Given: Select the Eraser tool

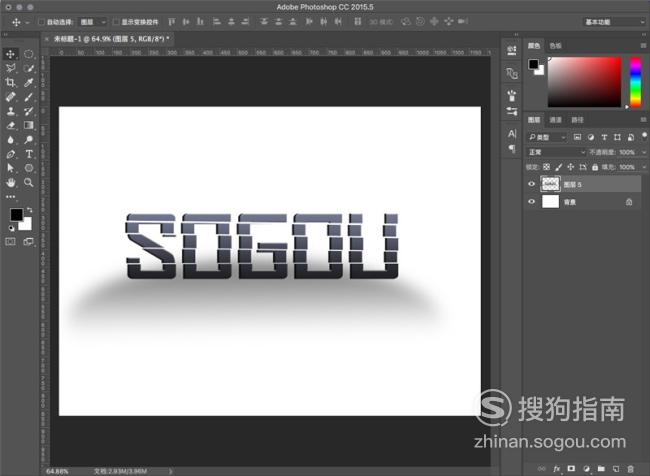Looking at the screenshot, I should click(x=10, y=125).
